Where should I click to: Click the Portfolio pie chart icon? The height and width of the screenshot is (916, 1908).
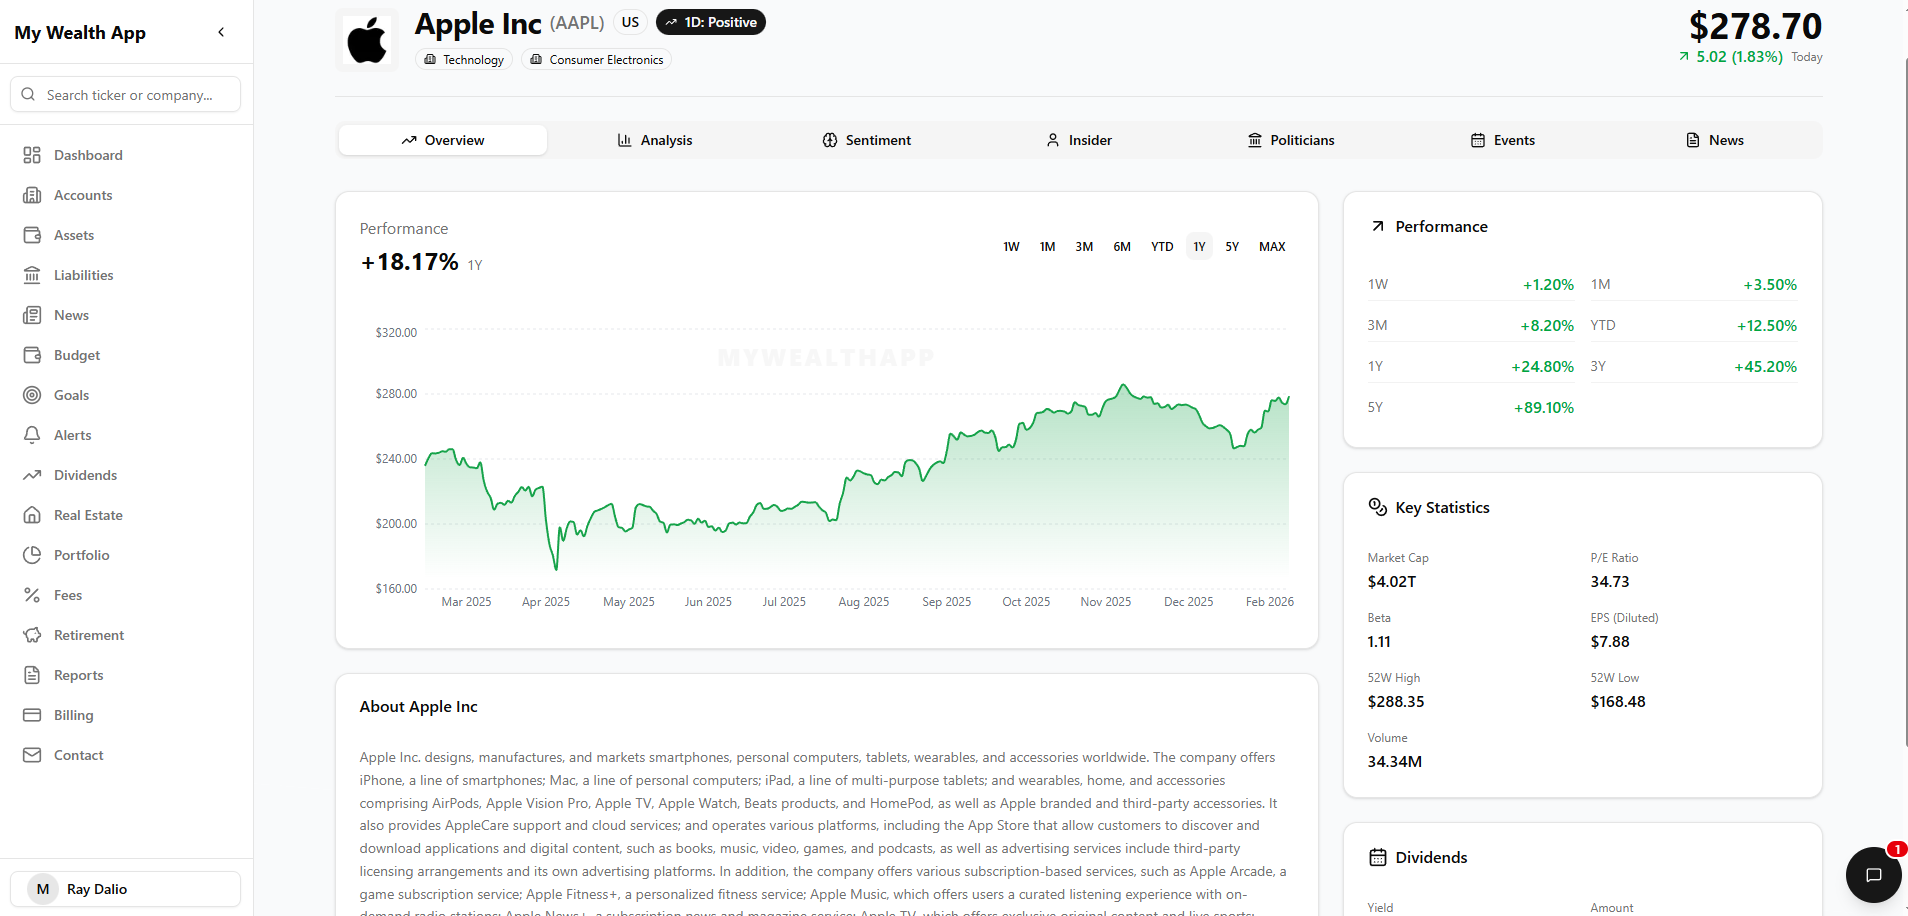(x=32, y=555)
